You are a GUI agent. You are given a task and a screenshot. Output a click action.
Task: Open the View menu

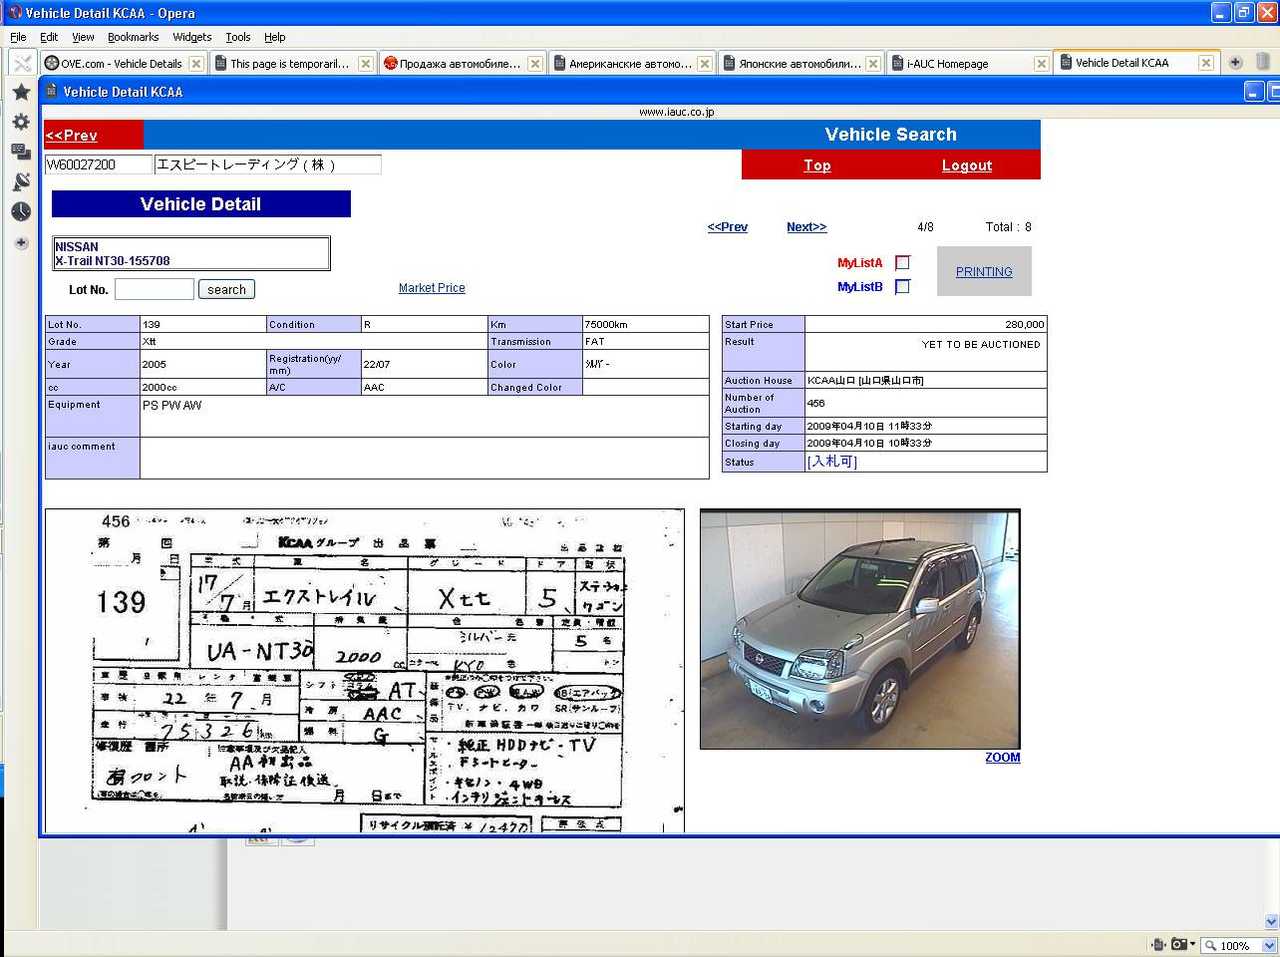tap(83, 37)
